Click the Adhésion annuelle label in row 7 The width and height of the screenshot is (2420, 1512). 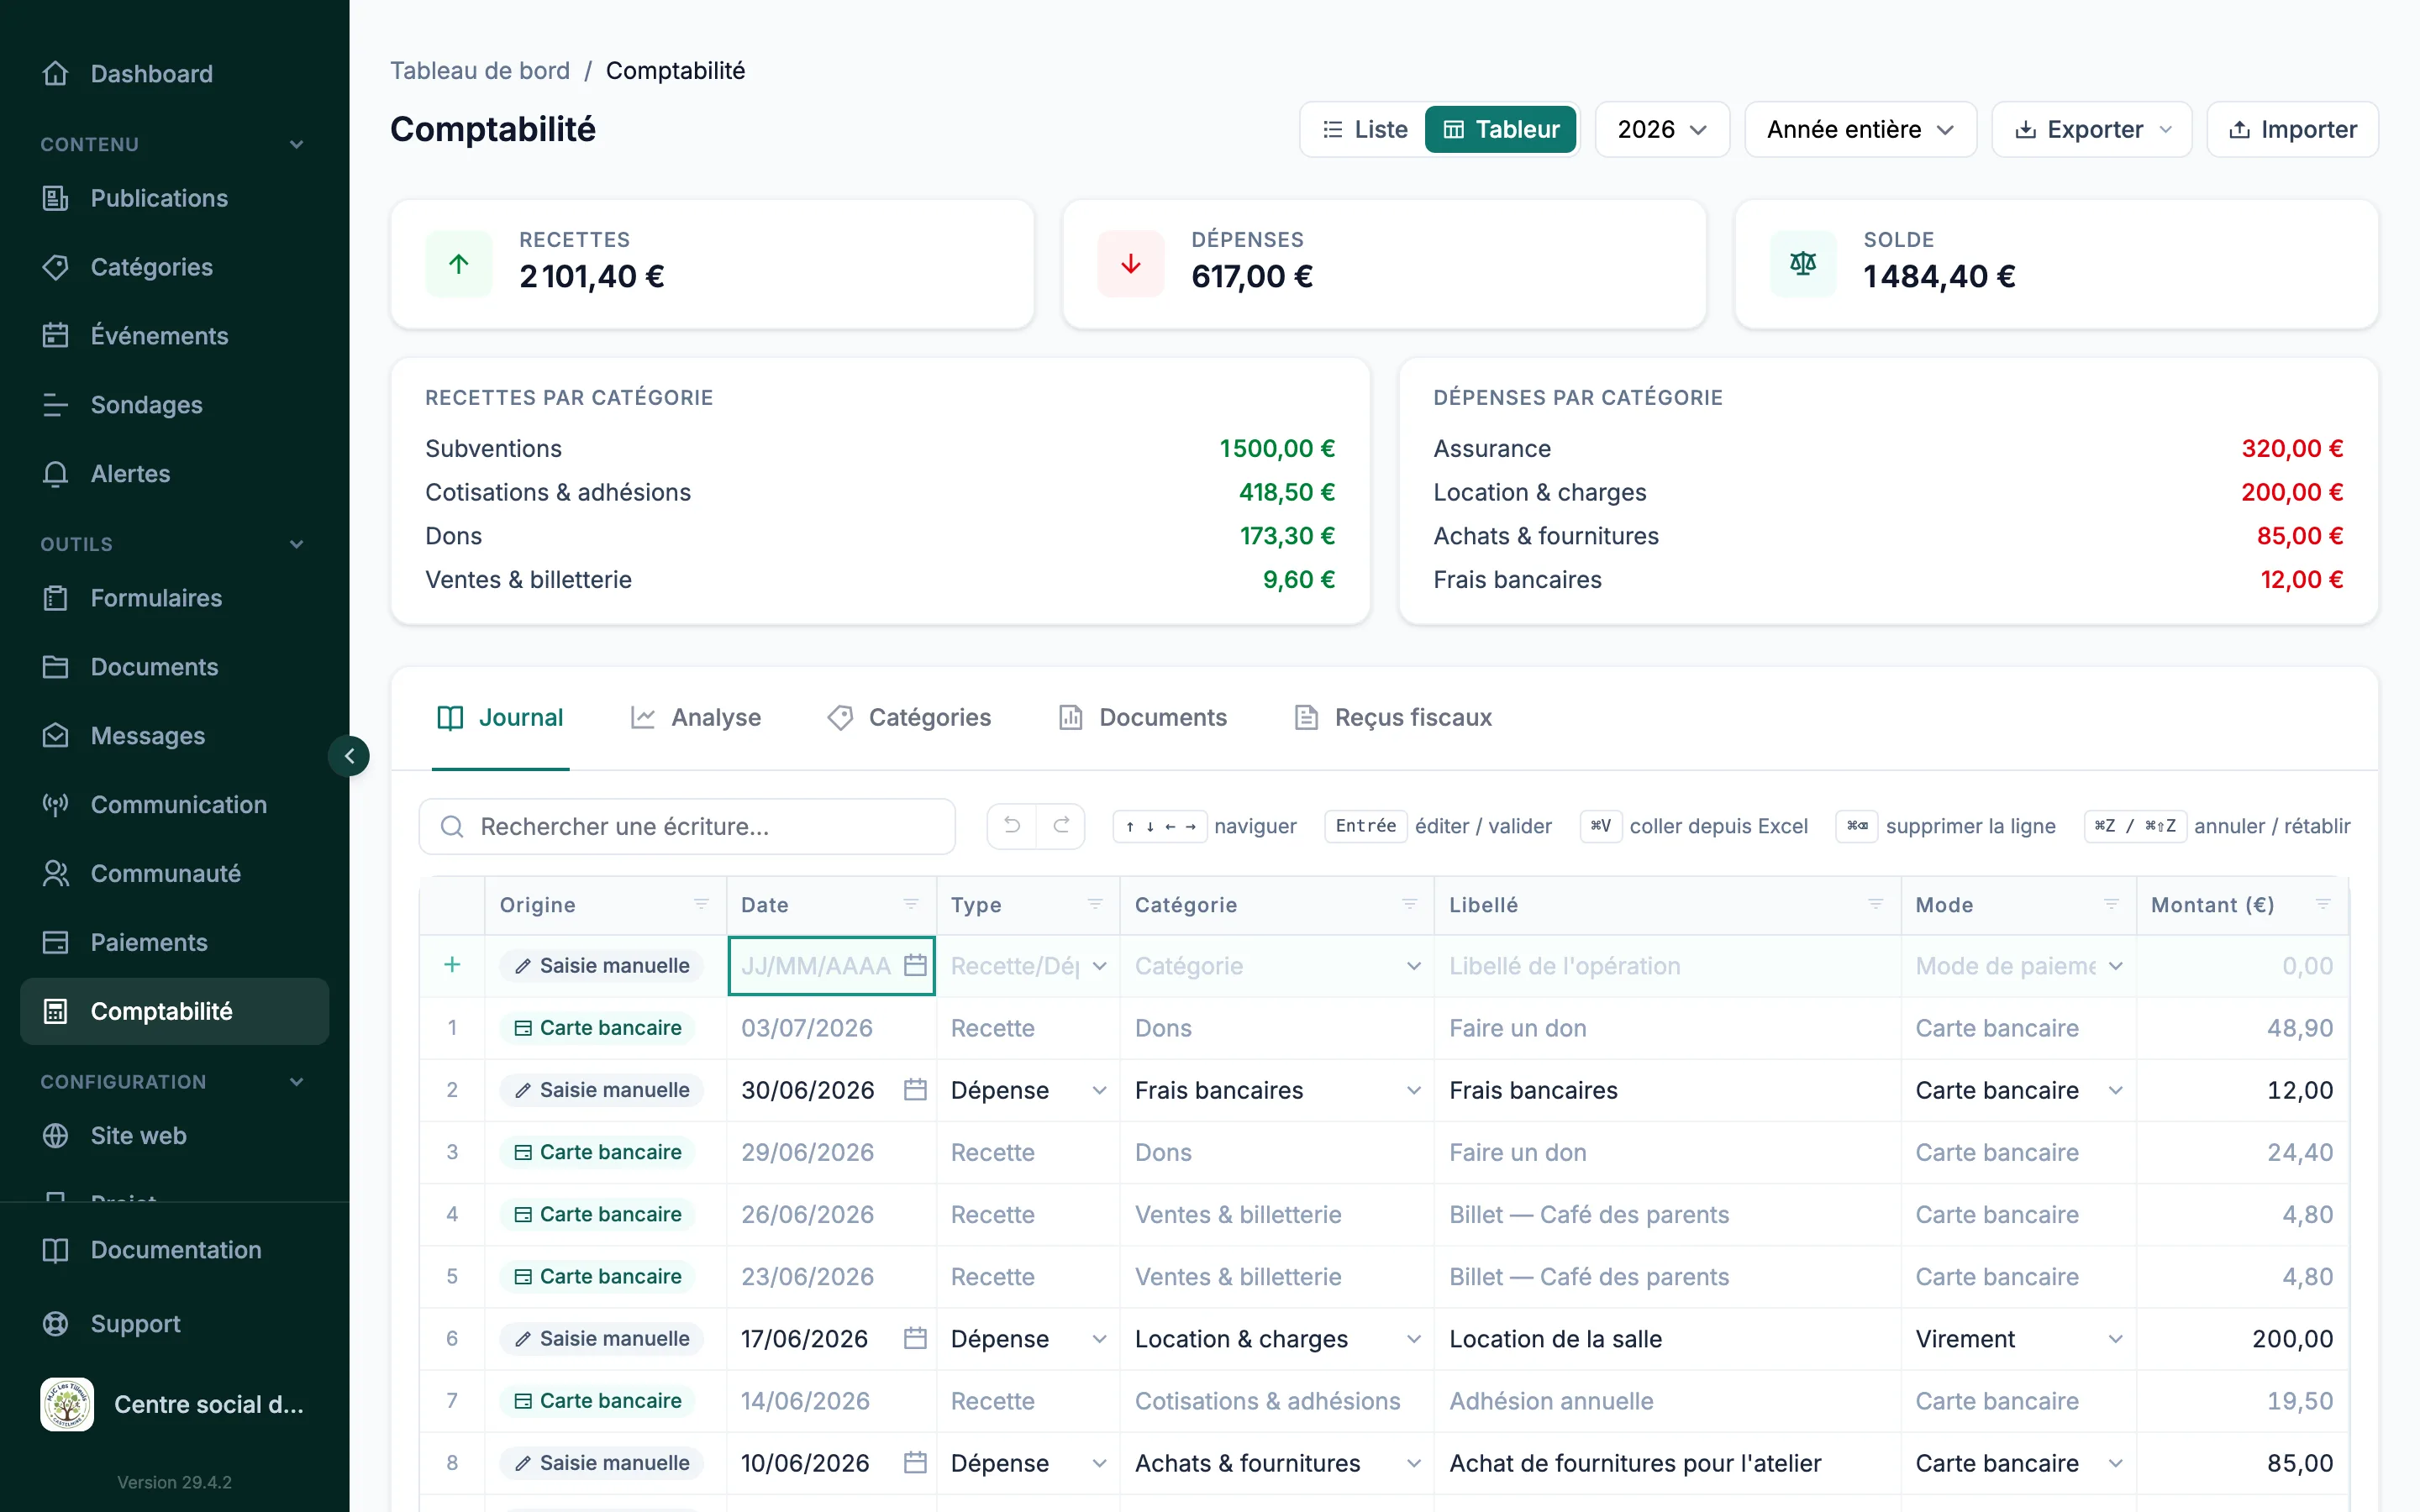click(1551, 1401)
